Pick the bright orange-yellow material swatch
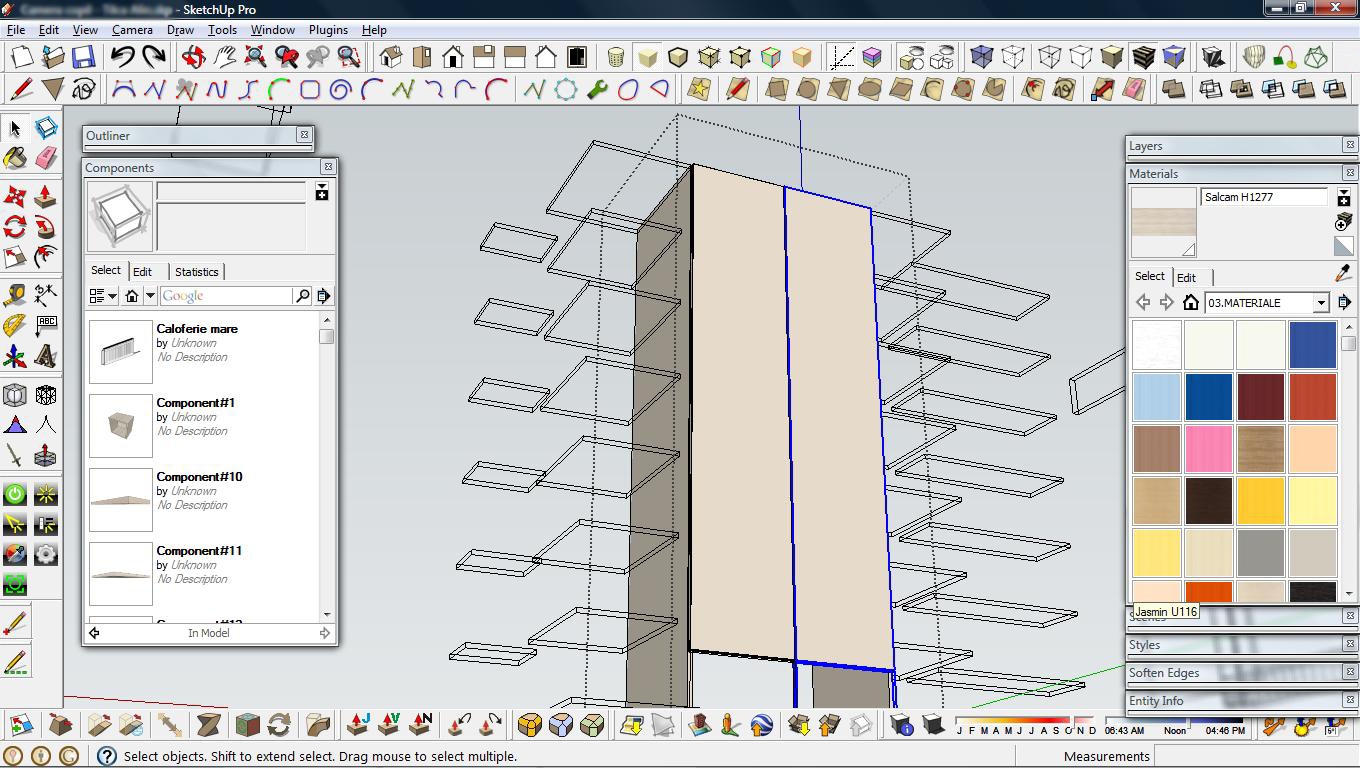 1261,501
